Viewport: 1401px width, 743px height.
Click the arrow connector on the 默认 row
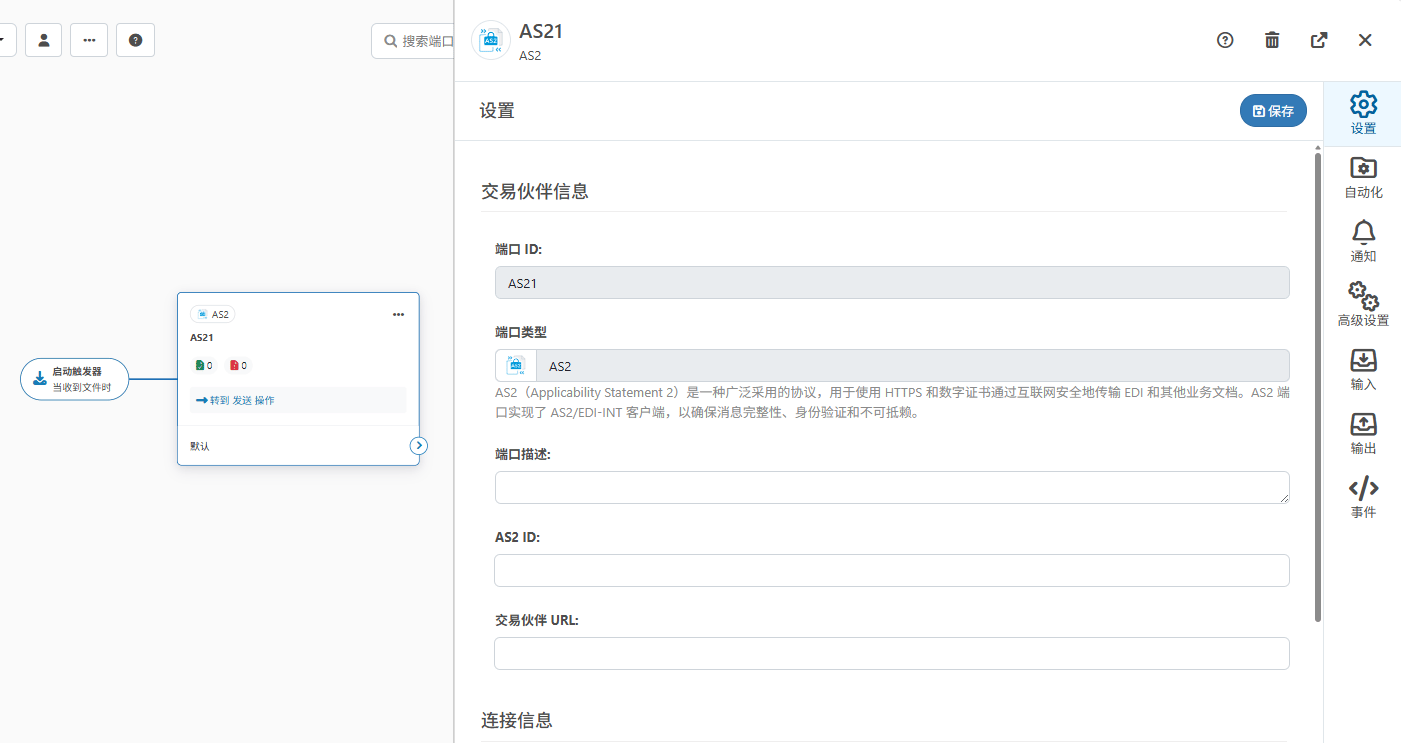coord(419,446)
